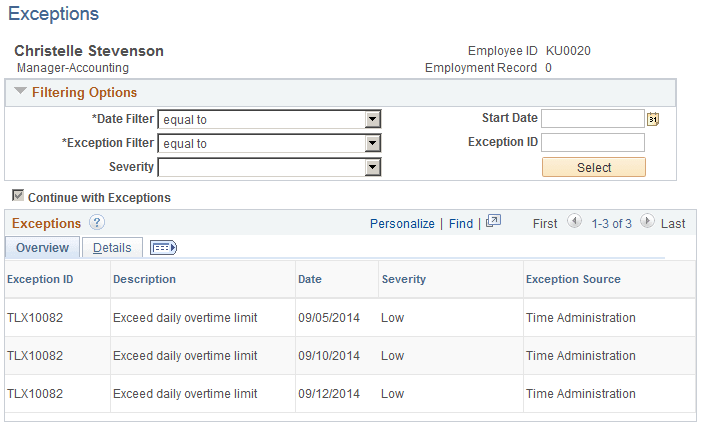Screen dimensions: 708x433
Task: Open the Start Date calendar picker
Action: [x=653, y=119]
